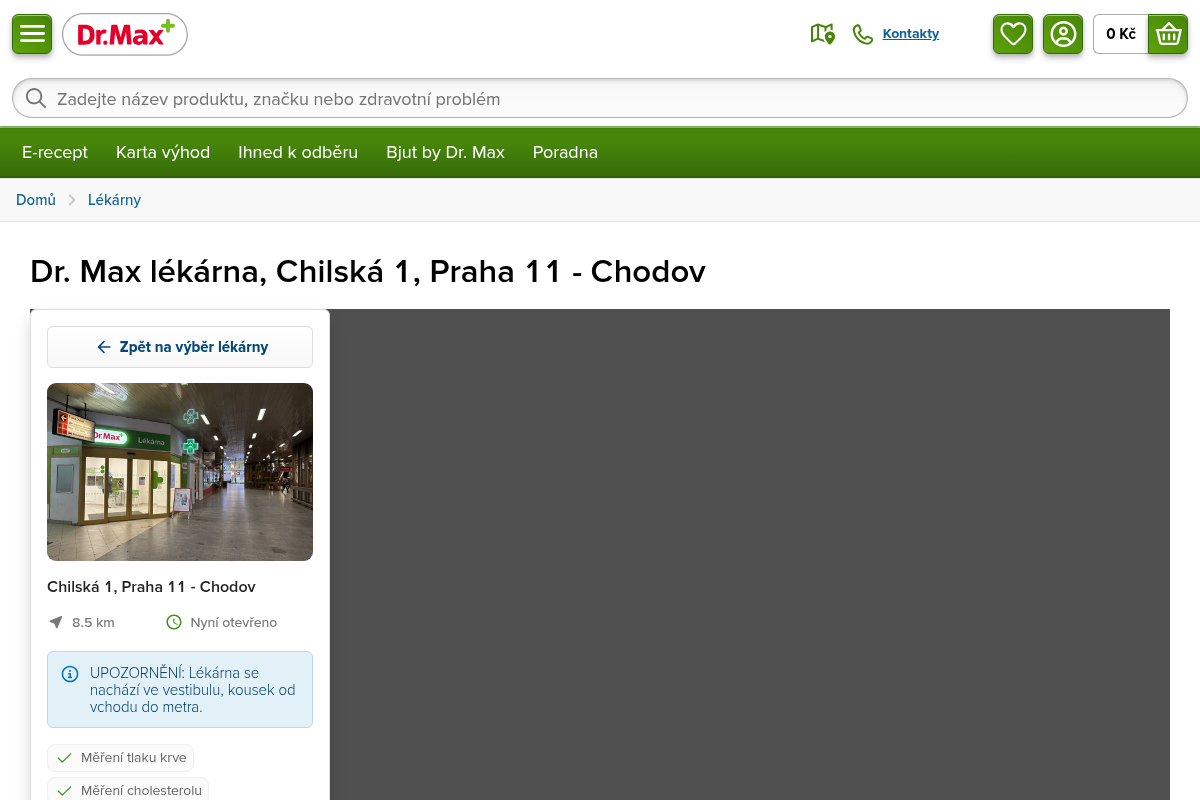1200x800 pixels.
Task: Click the info icon in the UPOZORNĚNÍ notice
Action: (x=70, y=674)
